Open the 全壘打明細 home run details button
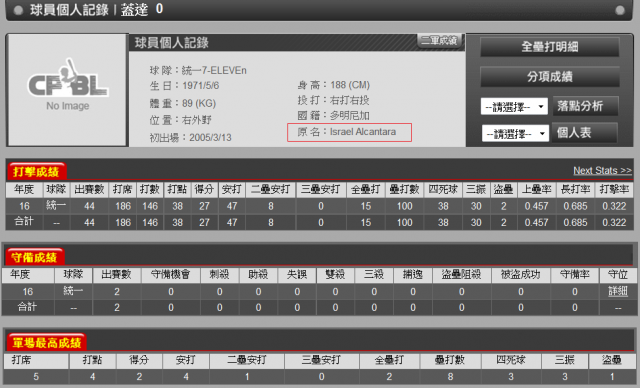640x388 pixels. coord(549,47)
